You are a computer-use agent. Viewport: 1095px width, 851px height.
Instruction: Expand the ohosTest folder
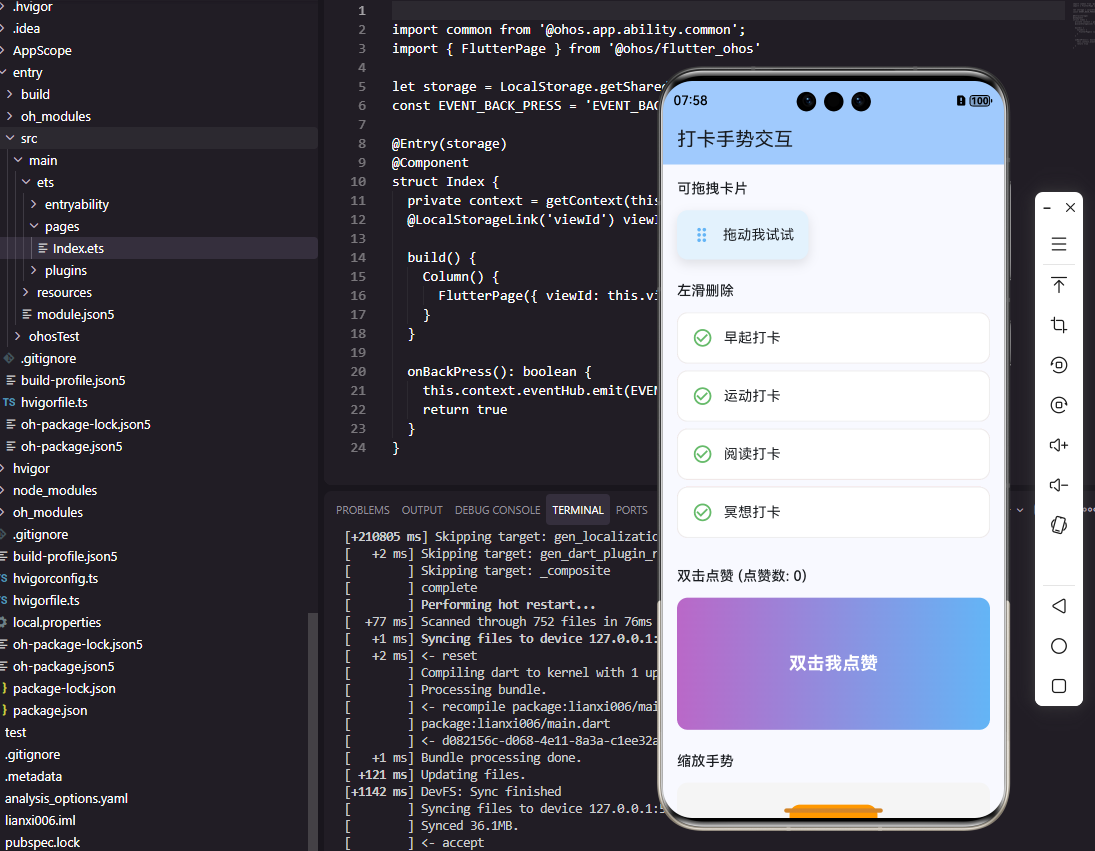(17, 336)
